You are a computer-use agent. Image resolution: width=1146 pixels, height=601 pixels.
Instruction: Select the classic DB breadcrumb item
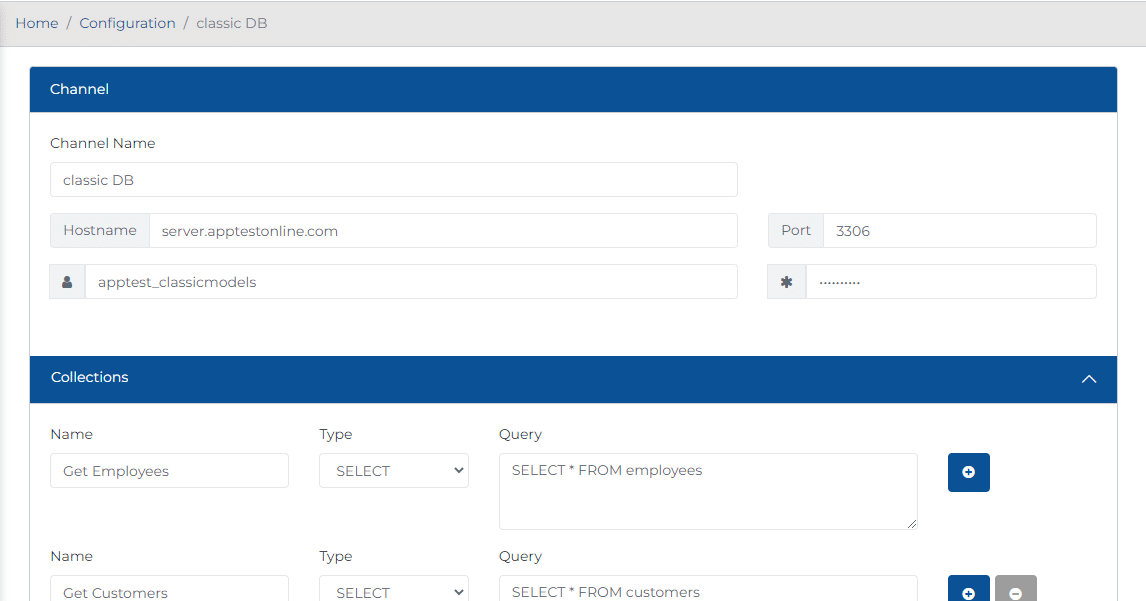point(231,22)
